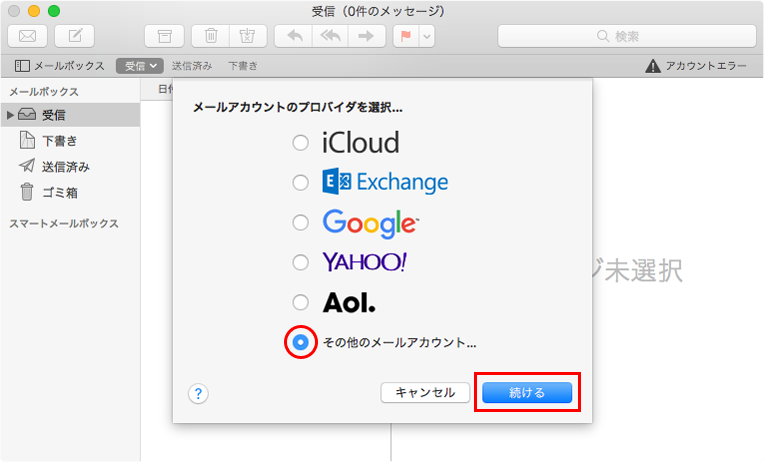764x462 pixels.
Task: Click the red Flag icon
Action: (406, 36)
